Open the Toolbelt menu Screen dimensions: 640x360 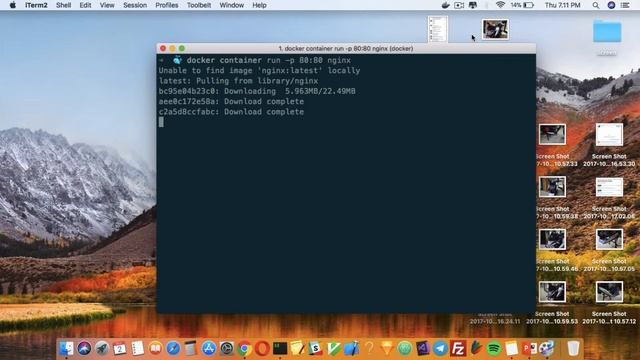click(199, 5)
